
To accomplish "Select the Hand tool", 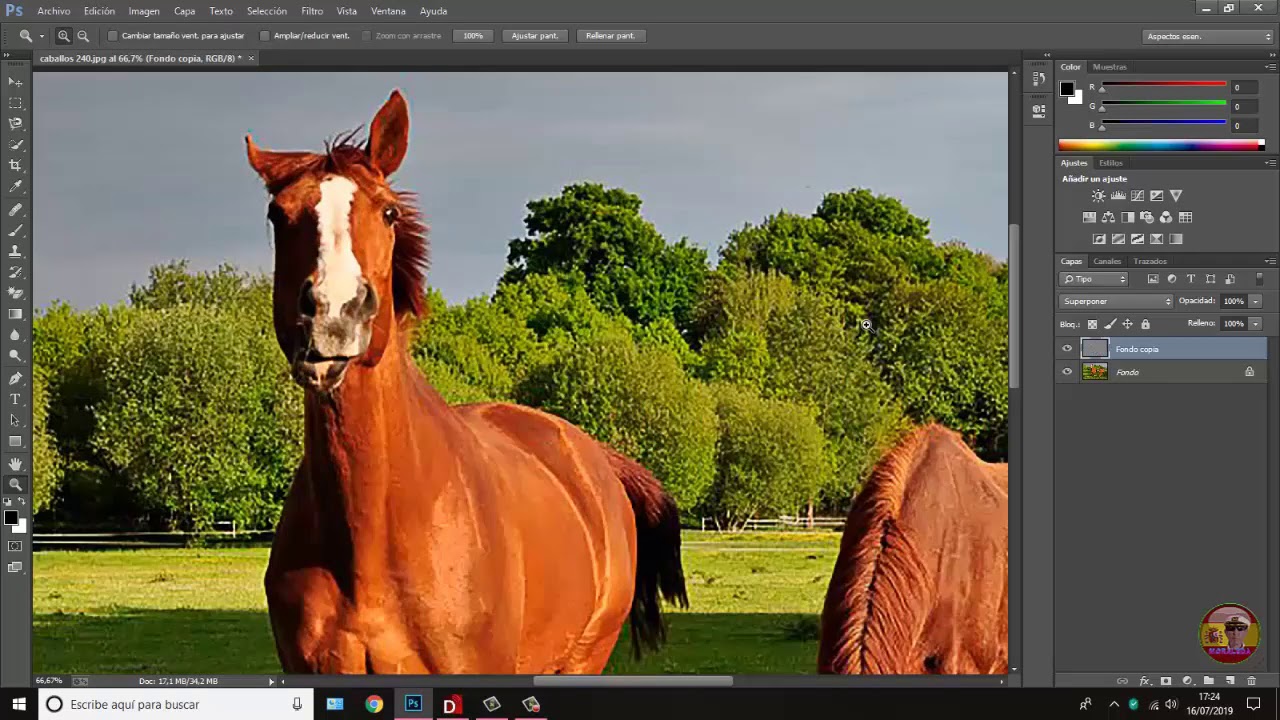I will point(15,464).
